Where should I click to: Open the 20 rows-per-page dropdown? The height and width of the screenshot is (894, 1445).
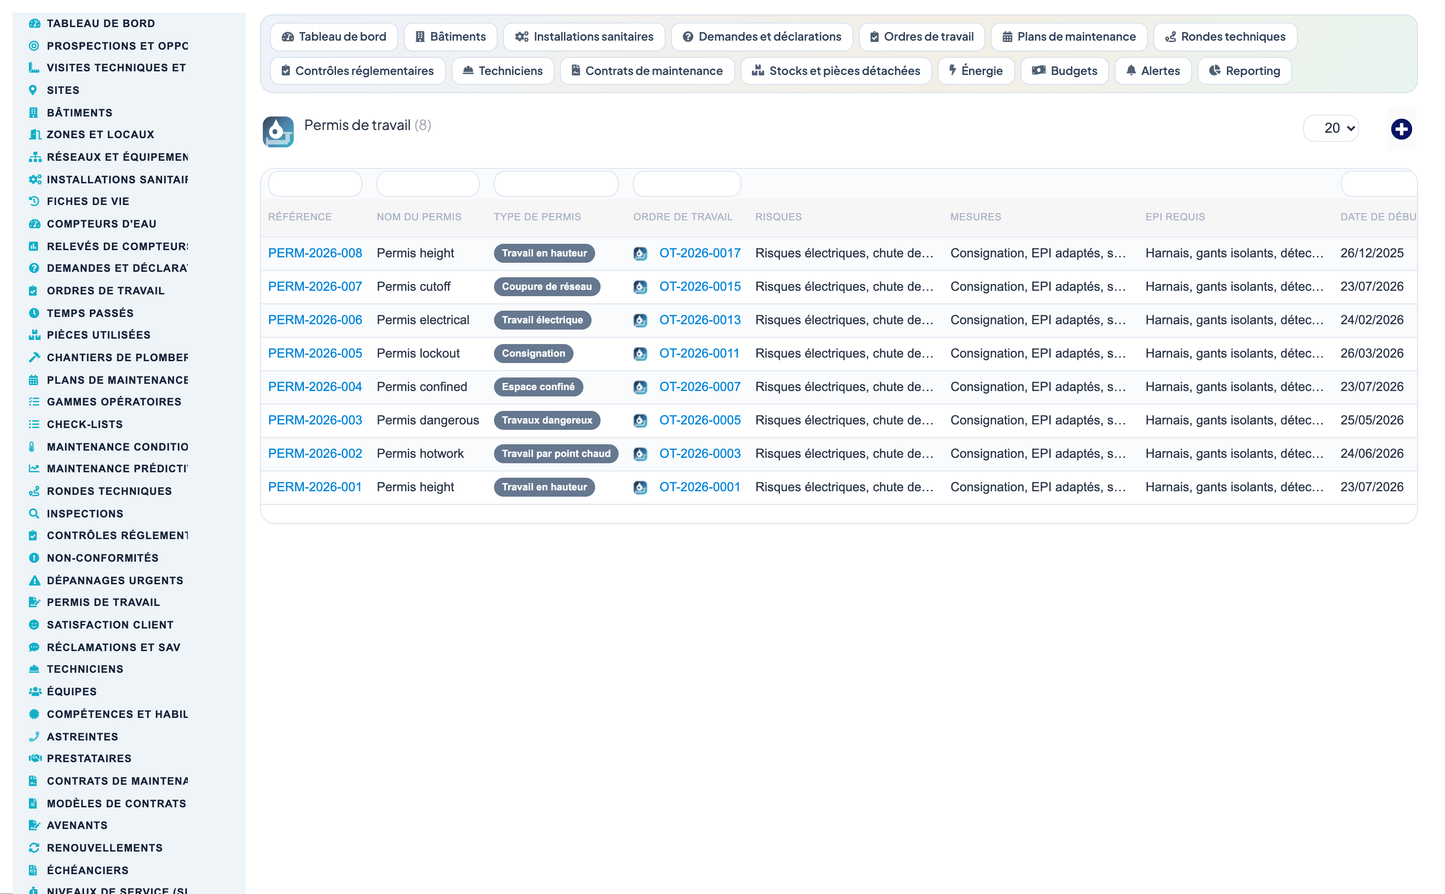(x=1332, y=128)
